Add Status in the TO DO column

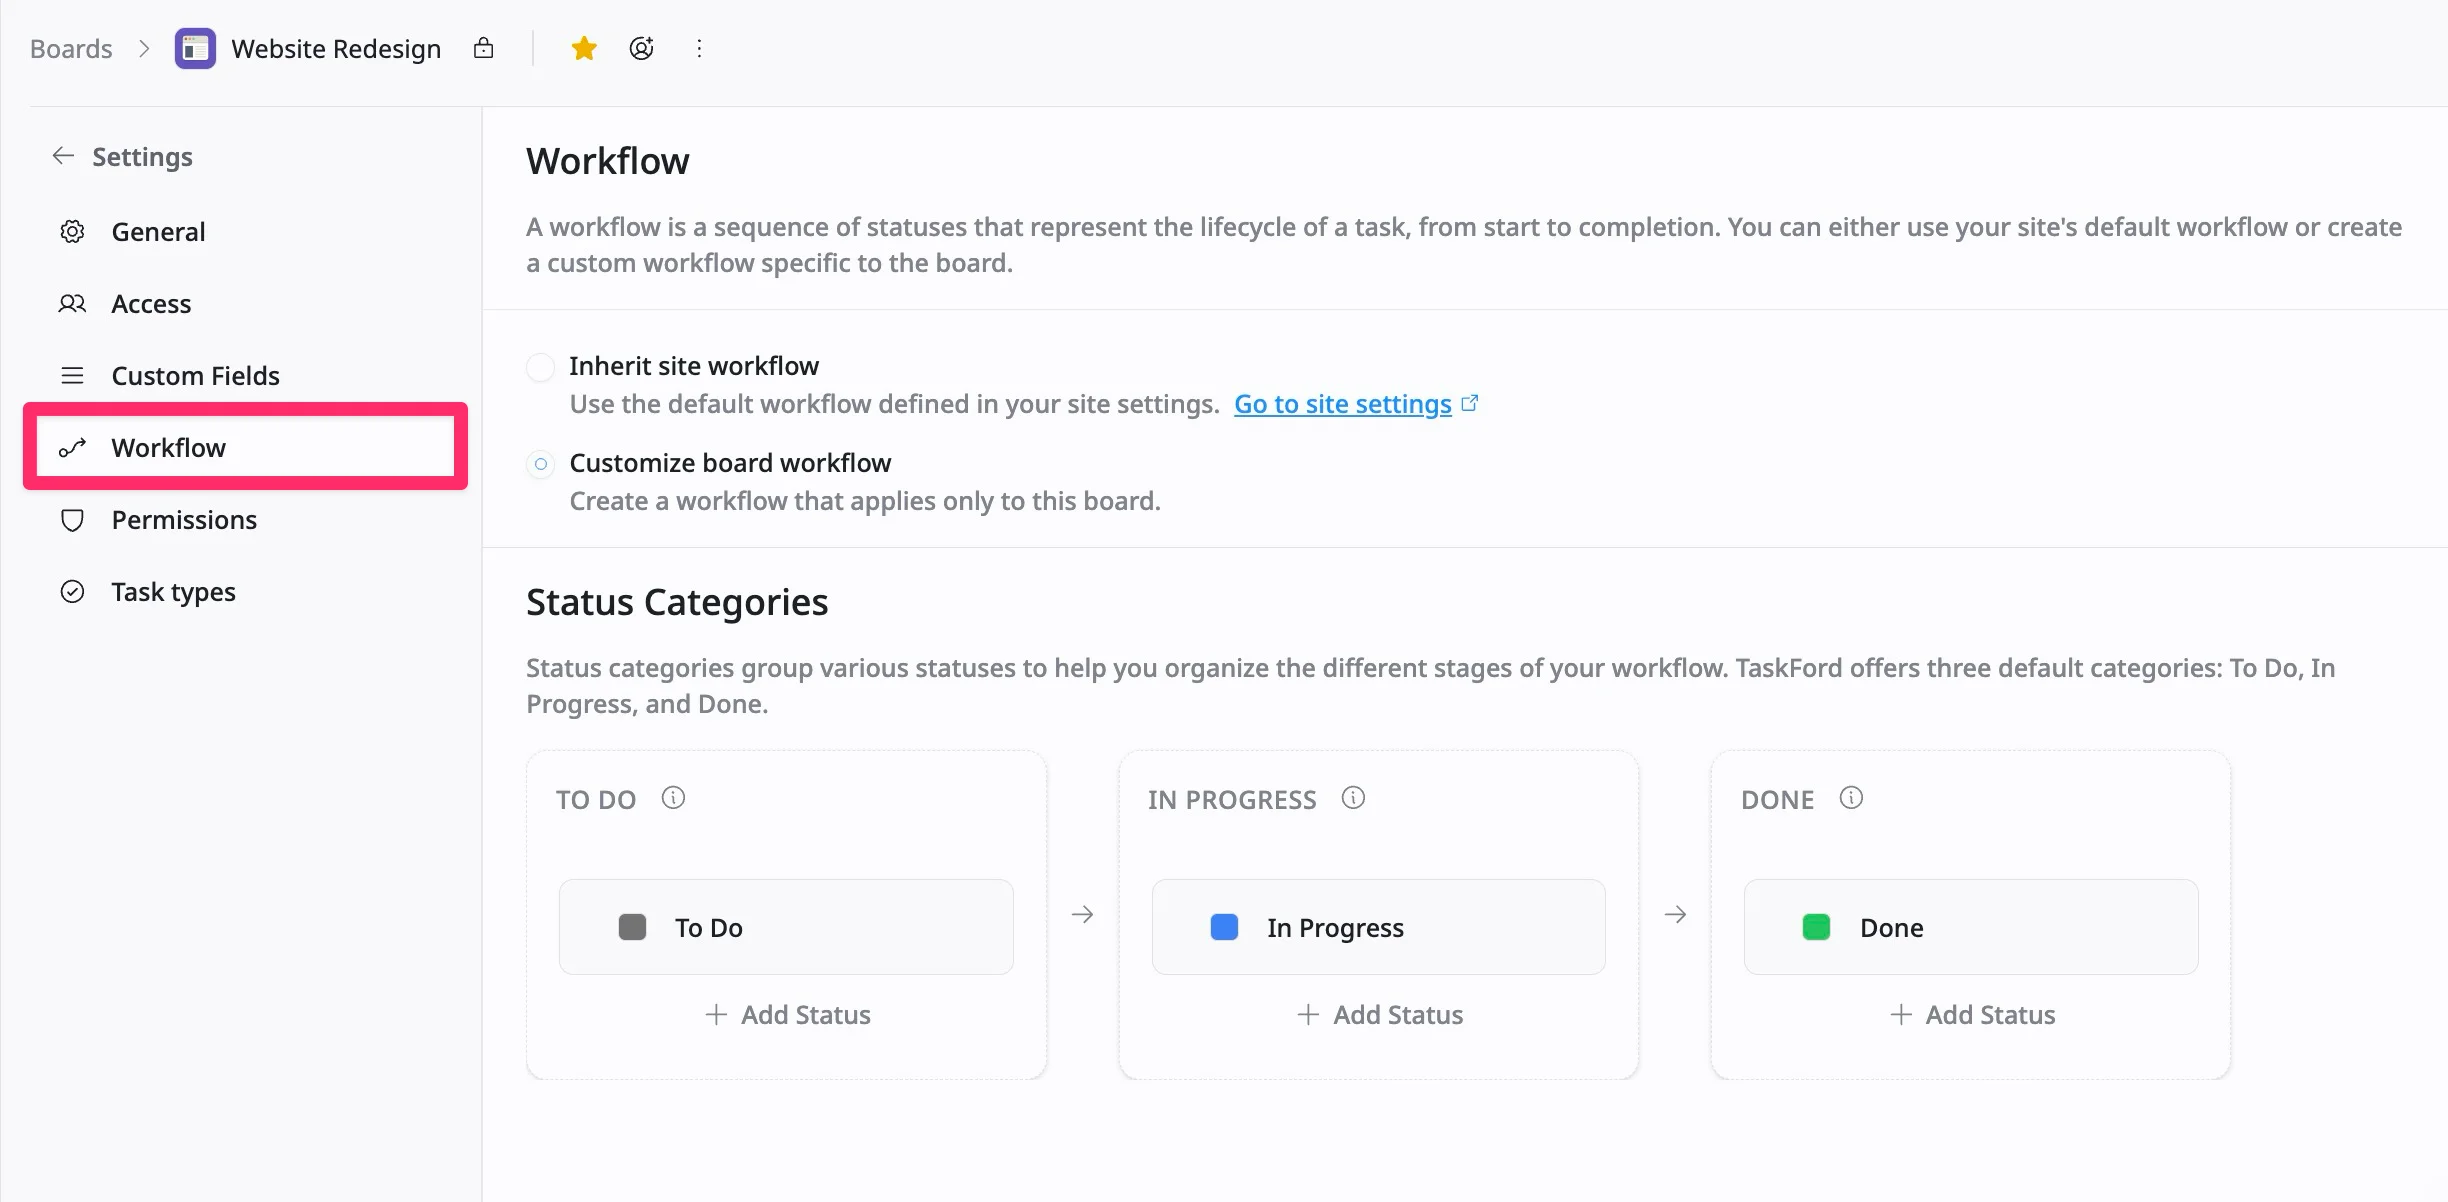(x=787, y=1015)
